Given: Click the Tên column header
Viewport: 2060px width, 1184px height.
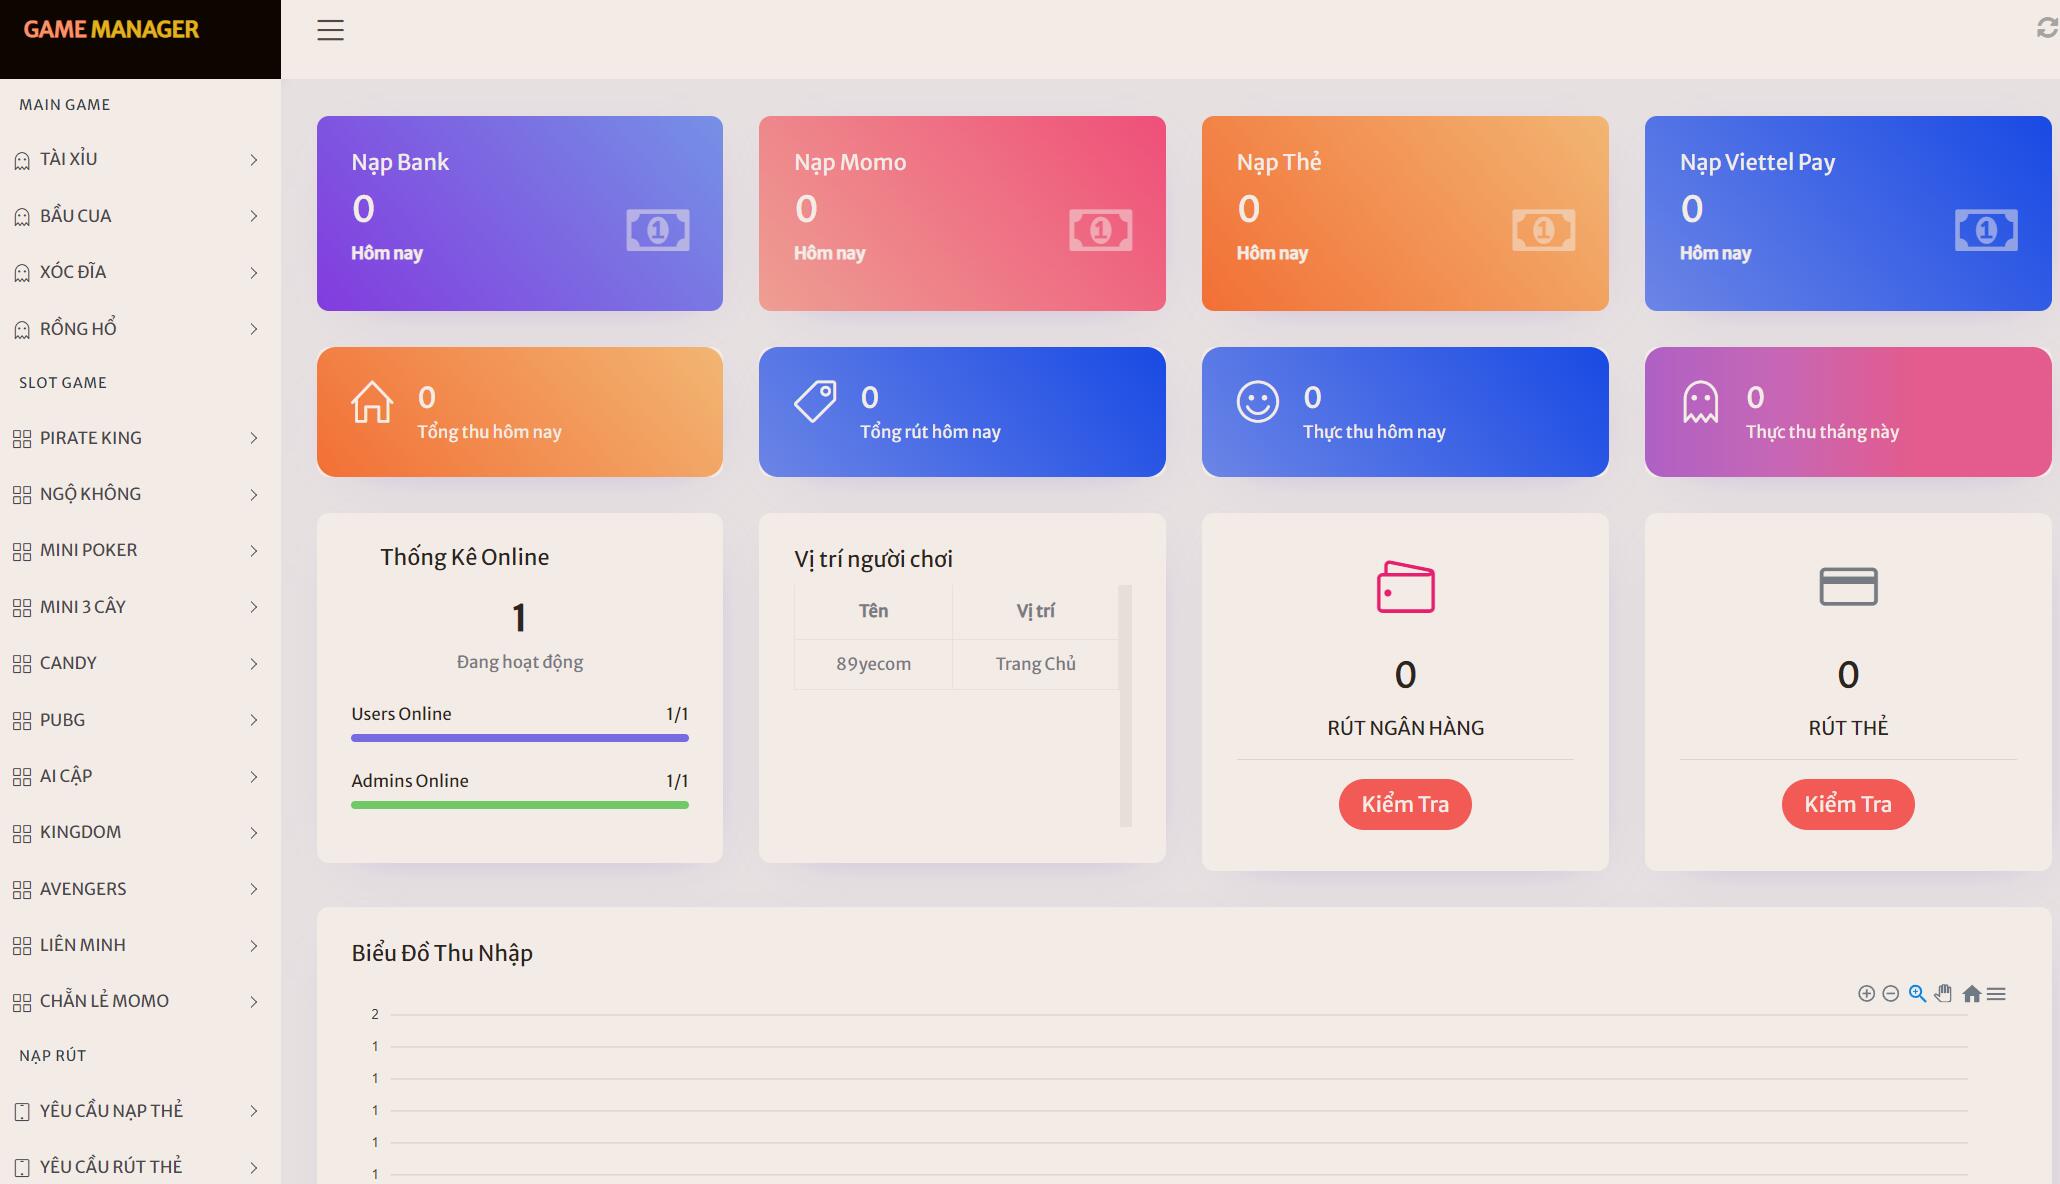Looking at the screenshot, I should pyautogui.click(x=873, y=611).
